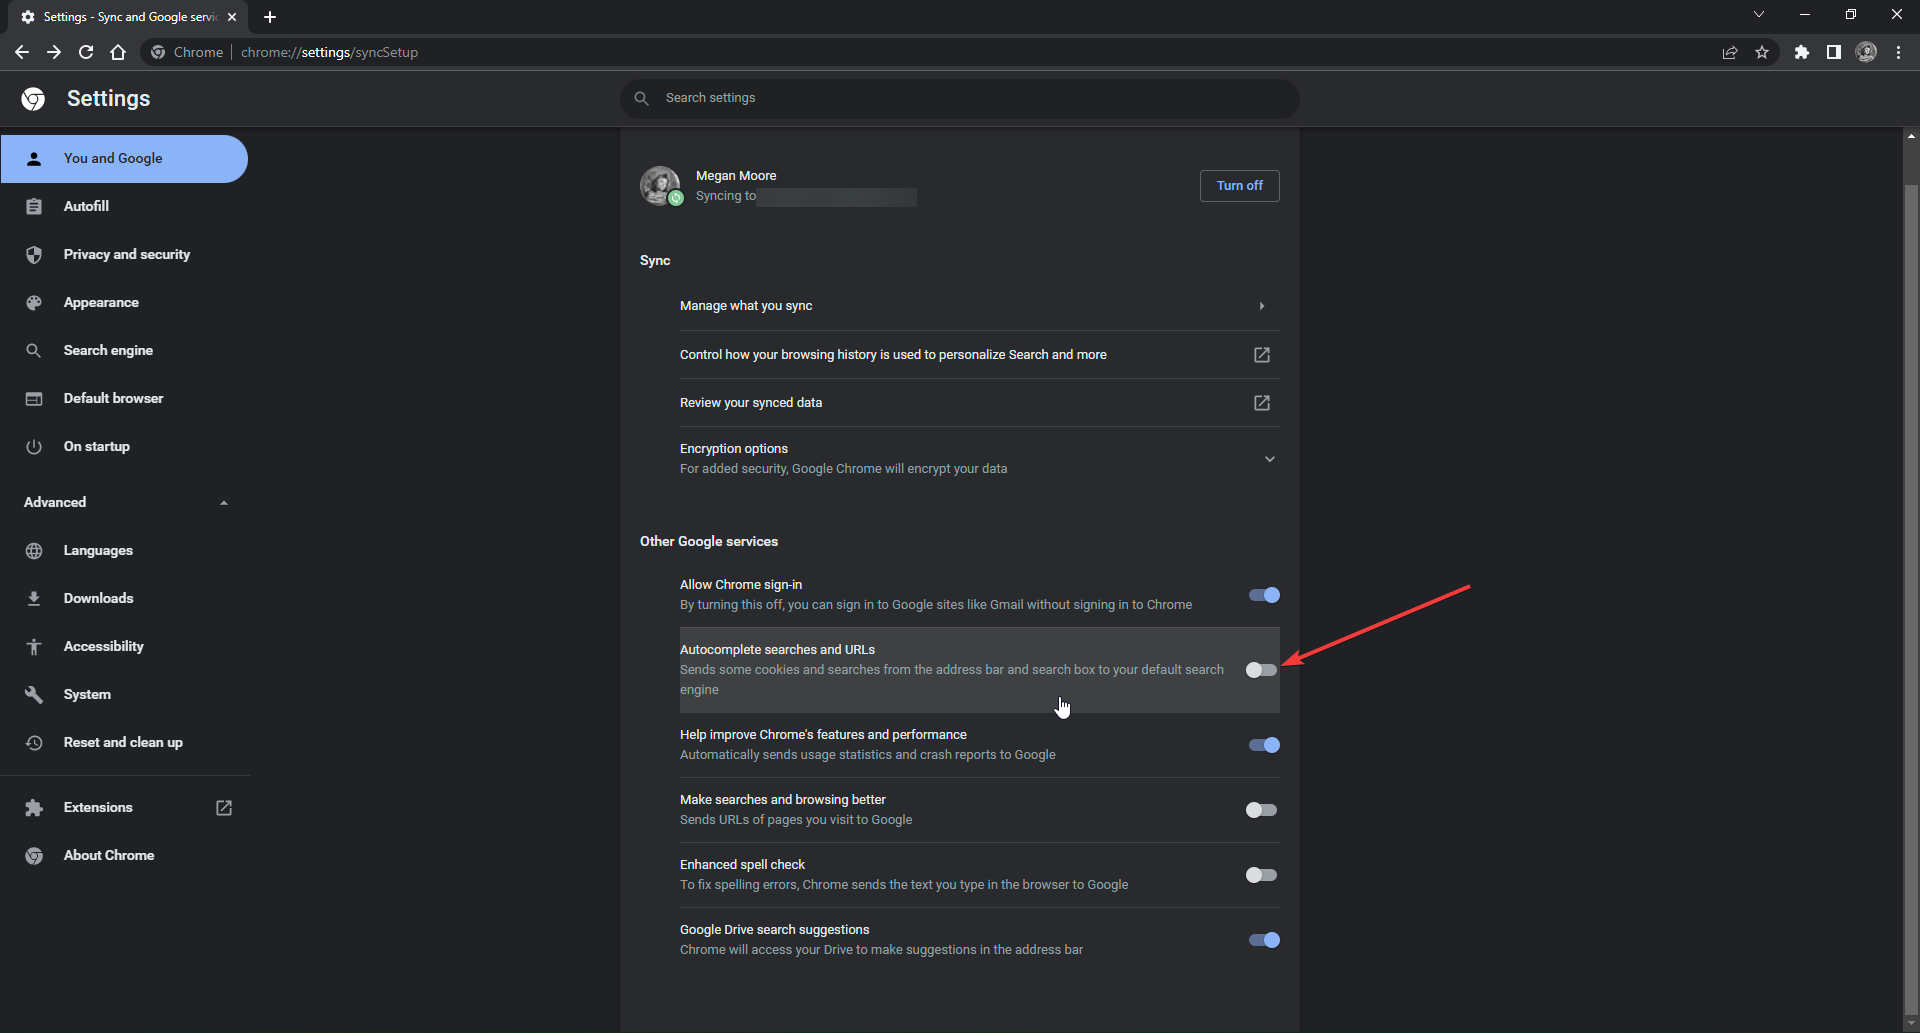Enable Enhanced spell check toggle
The height and width of the screenshot is (1033, 1920).
click(1262, 875)
